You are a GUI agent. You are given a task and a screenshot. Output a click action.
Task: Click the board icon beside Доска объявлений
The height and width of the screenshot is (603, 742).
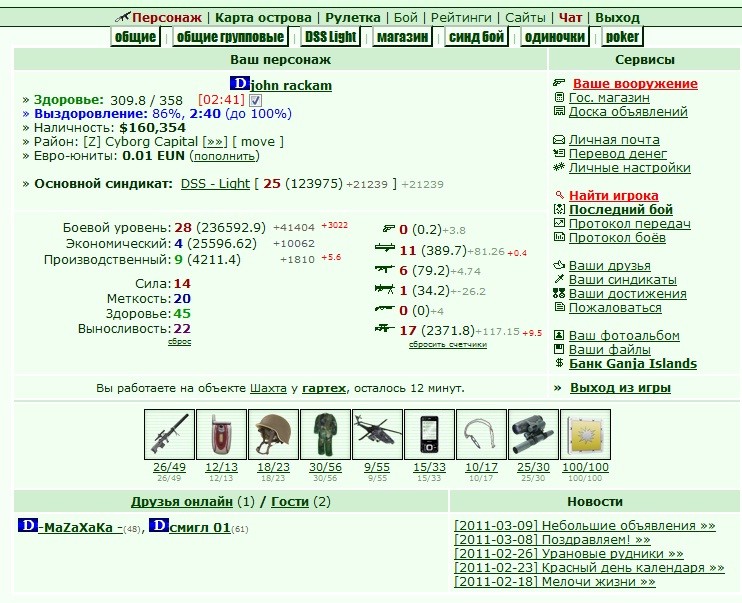[559, 111]
